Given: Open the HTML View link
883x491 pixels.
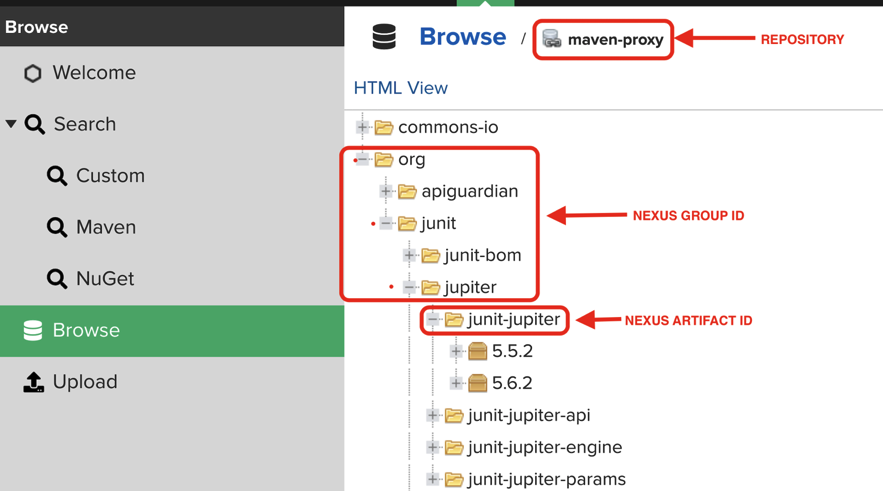Looking at the screenshot, I should point(400,88).
